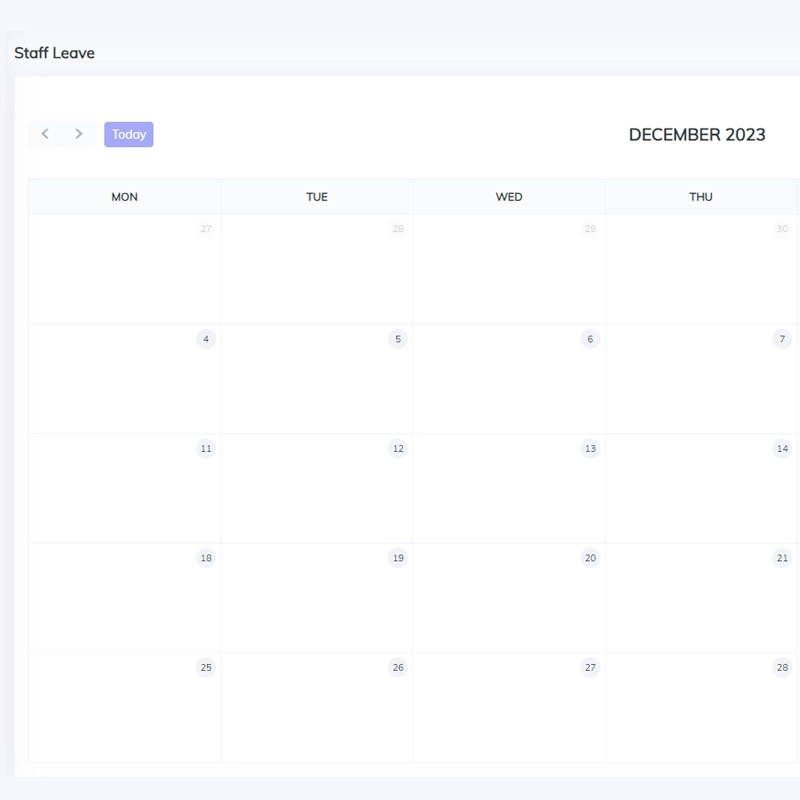This screenshot has width=800, height=800.
Task: Pick December 19 date badge
Action: point(398,558)
